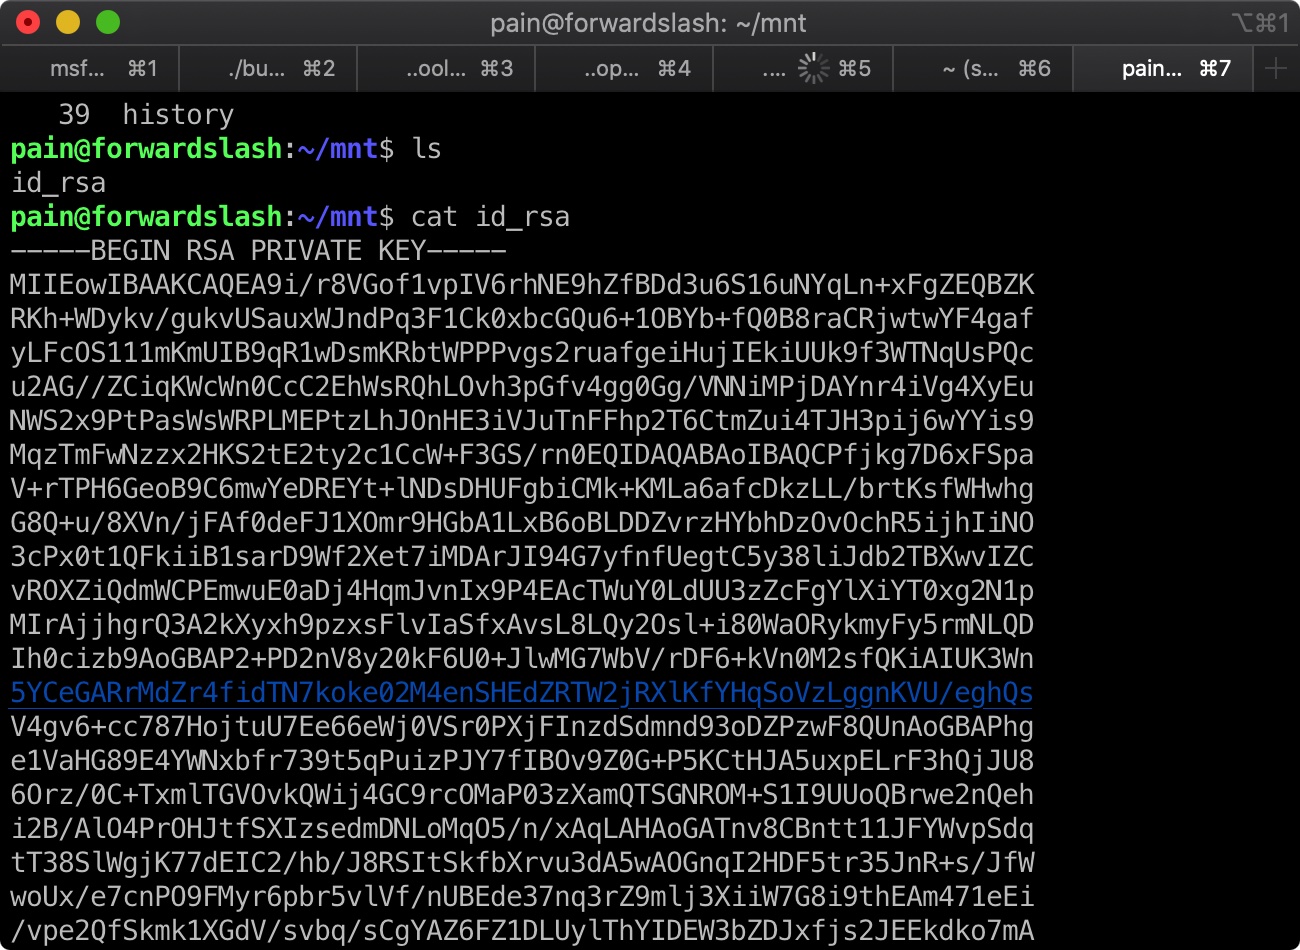1300x950 pixels.
Task: Minimize the window with the yellow button
Action: [x=68, y=22]
